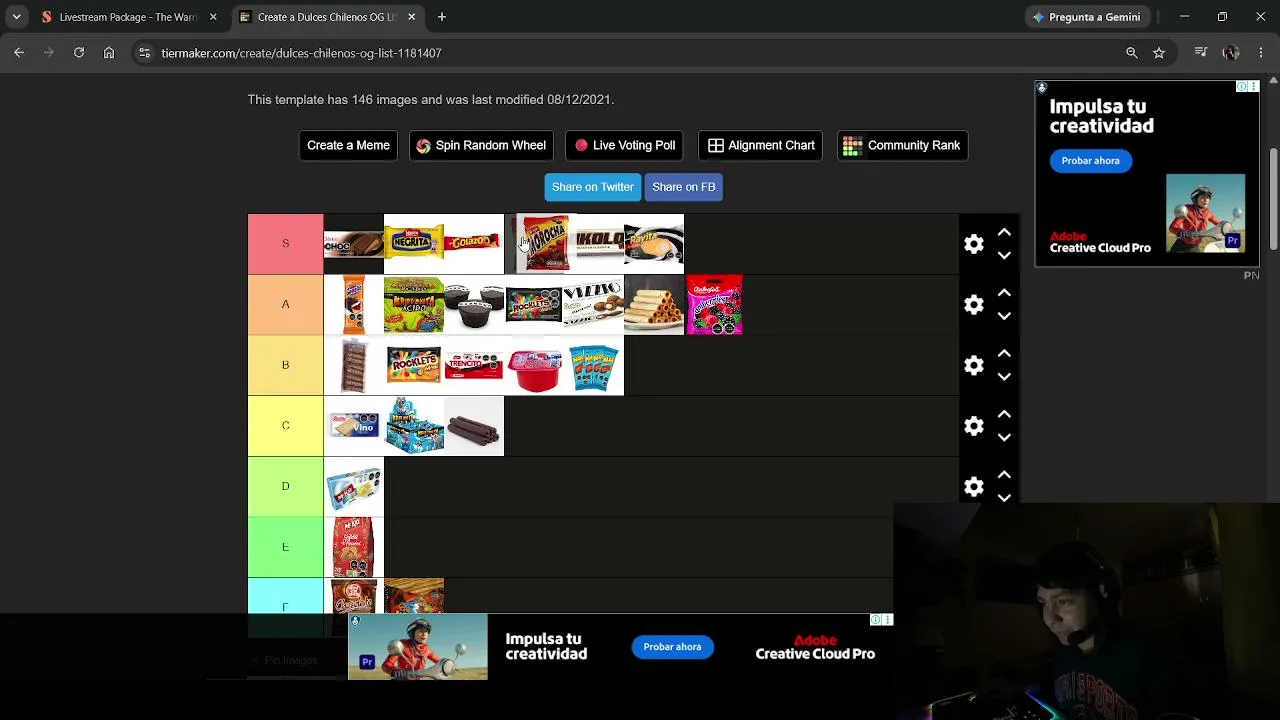Open settings gear for the A tier row
This screenshot has height=720, width=1280.
click(x=974, y=305)
